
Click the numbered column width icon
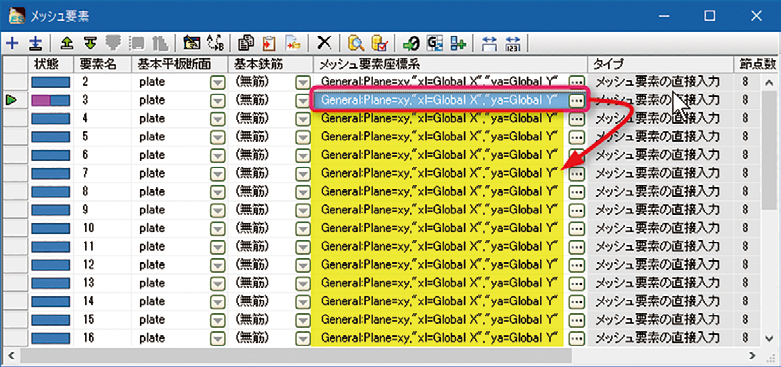point(513,43)
